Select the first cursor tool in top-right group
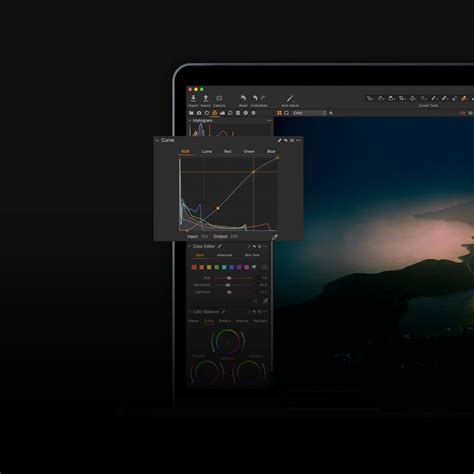 370,98
